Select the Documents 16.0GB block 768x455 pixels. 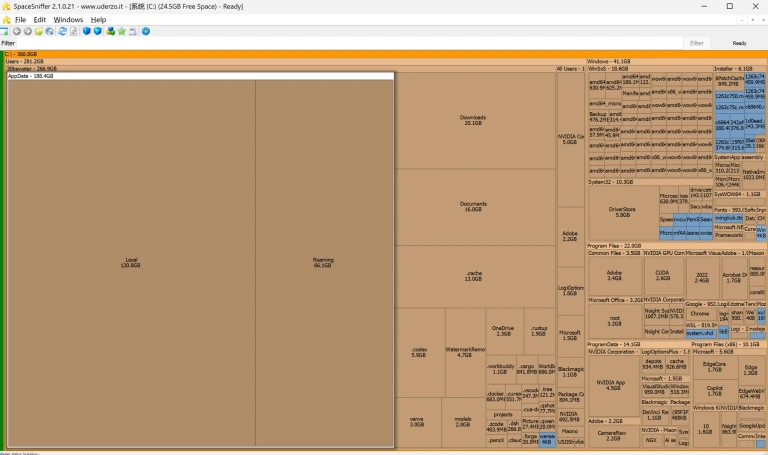click(x=473, y=207)
